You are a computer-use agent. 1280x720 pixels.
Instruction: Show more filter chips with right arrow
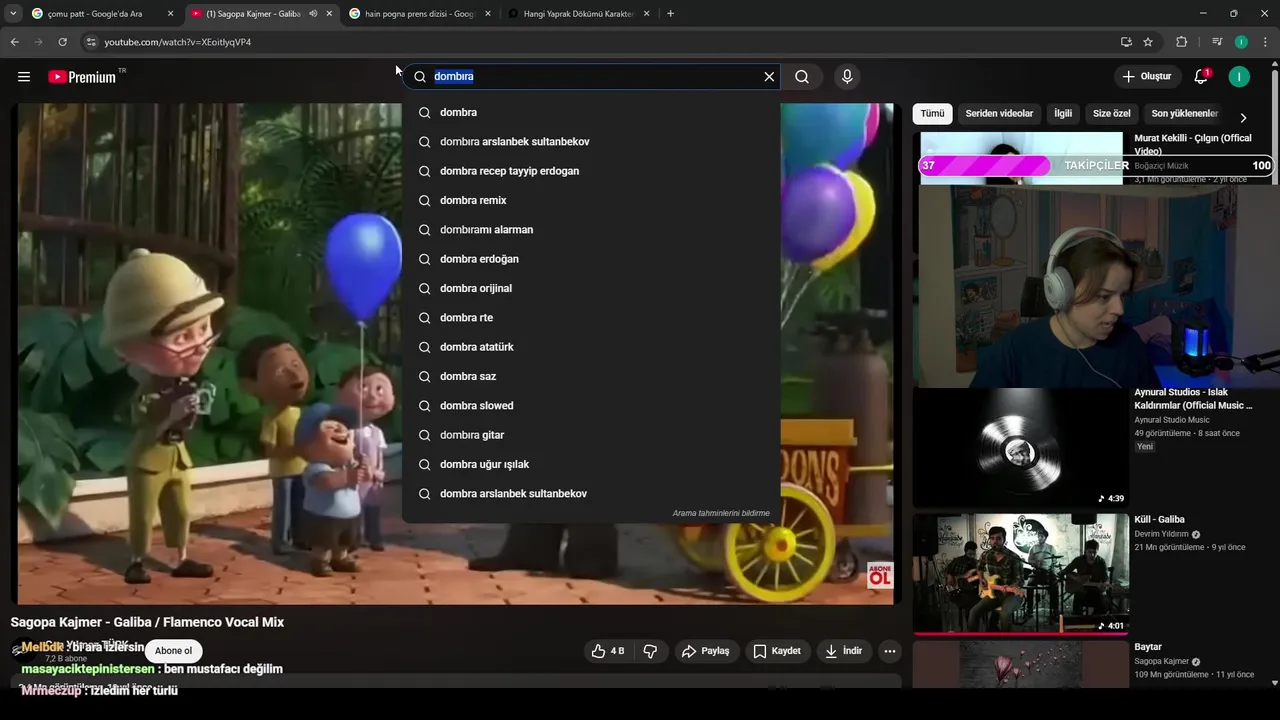point(1243,117)
